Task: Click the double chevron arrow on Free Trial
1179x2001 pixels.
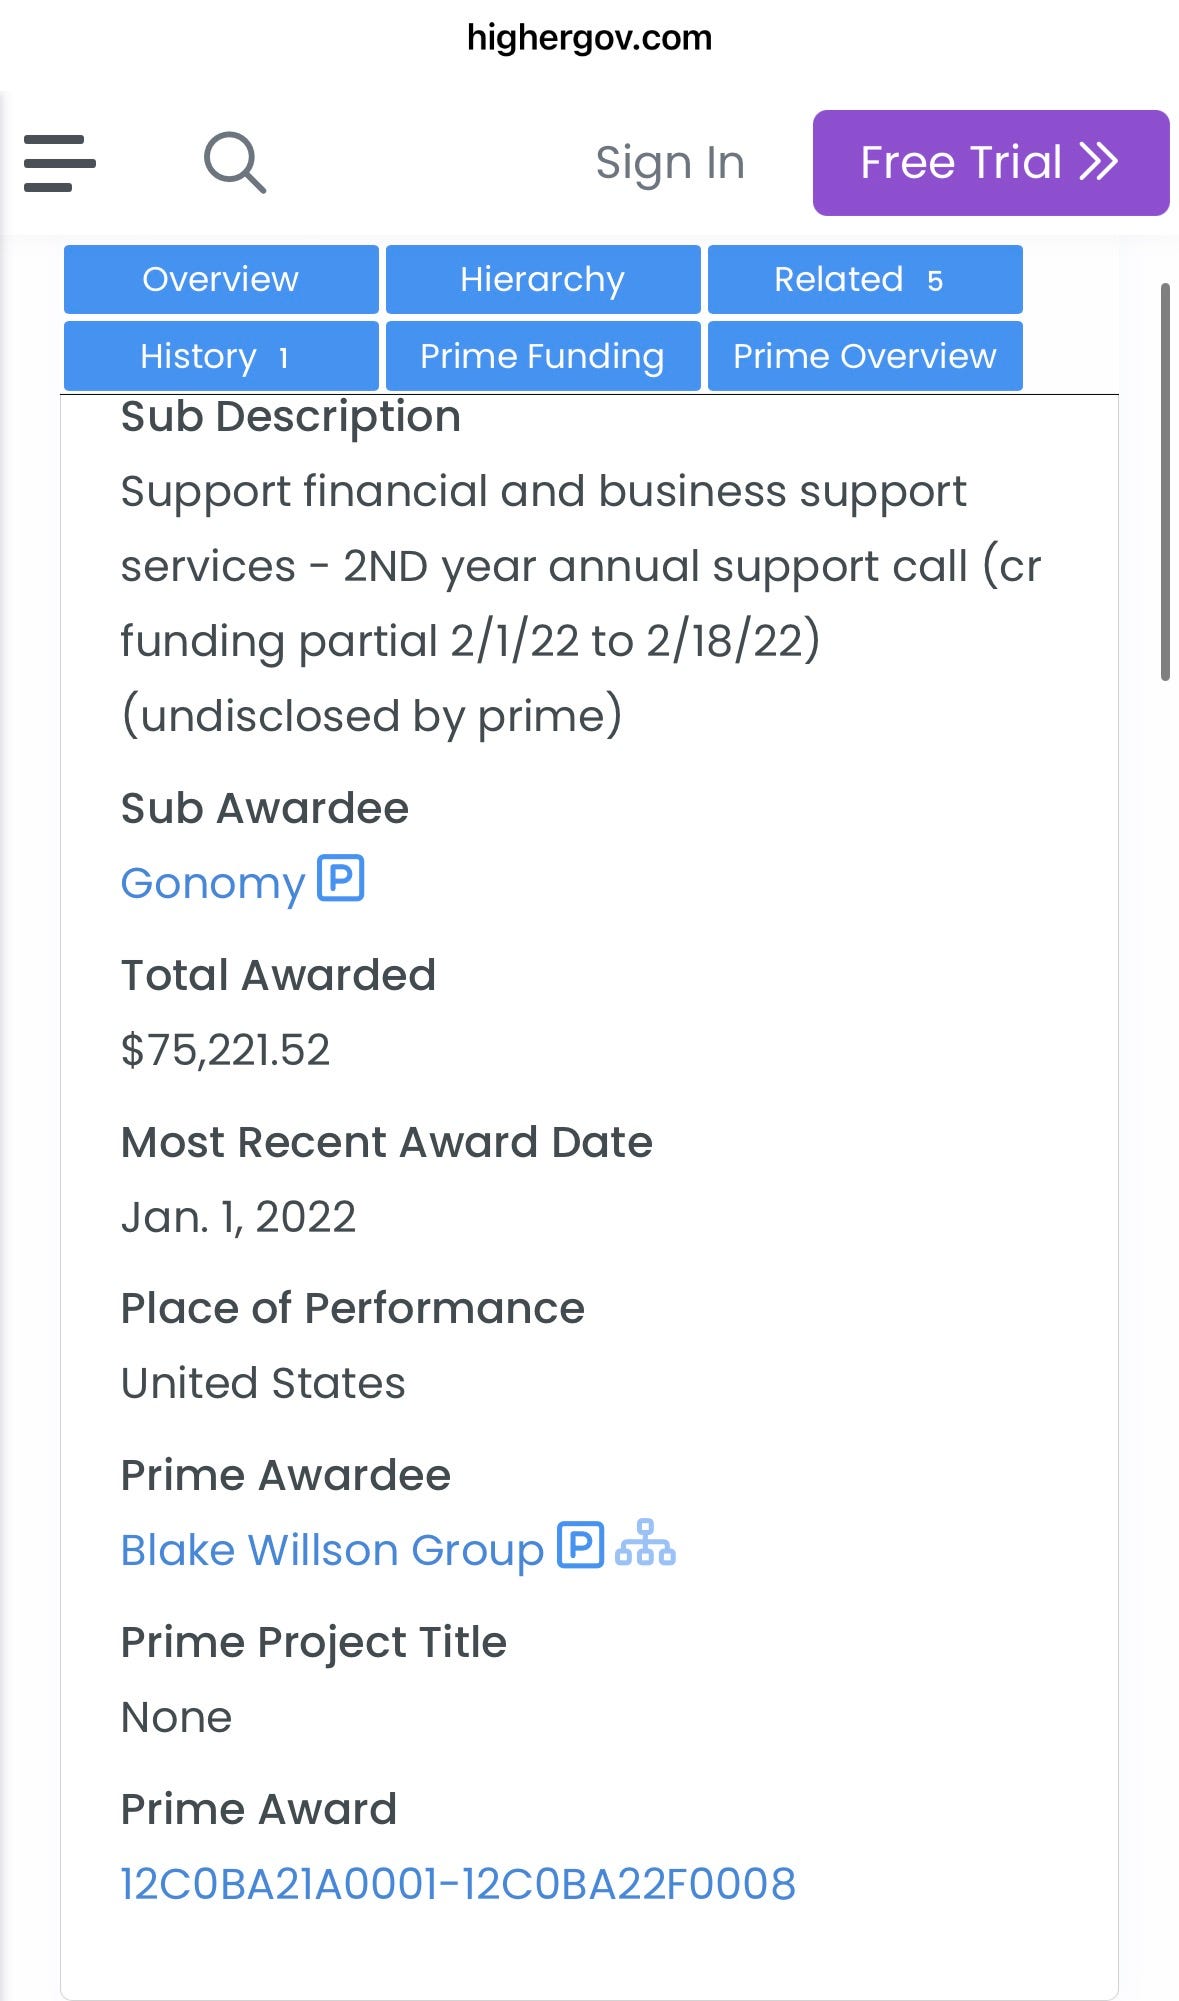Action: coord(1098,161)
